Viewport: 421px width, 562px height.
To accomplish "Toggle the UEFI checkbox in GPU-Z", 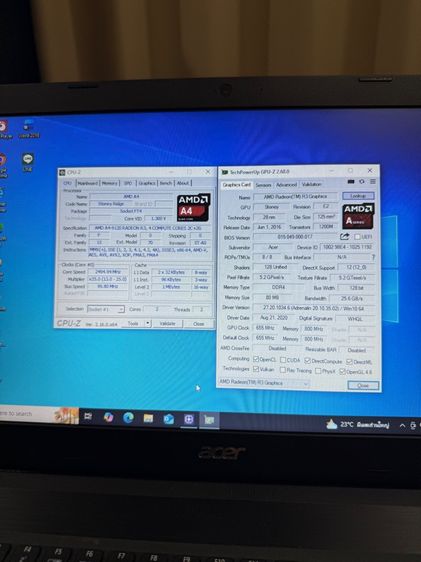I will coord(357,237).
